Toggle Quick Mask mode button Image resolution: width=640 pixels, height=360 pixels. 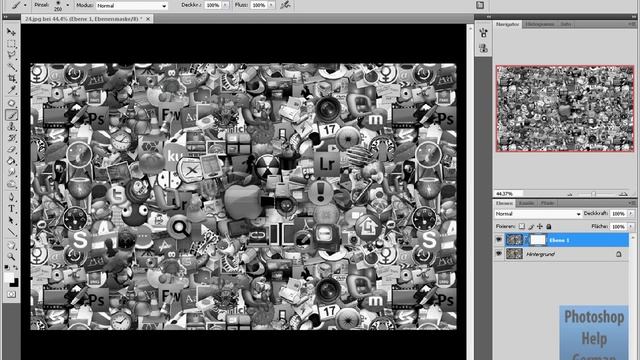click(11, 294)
